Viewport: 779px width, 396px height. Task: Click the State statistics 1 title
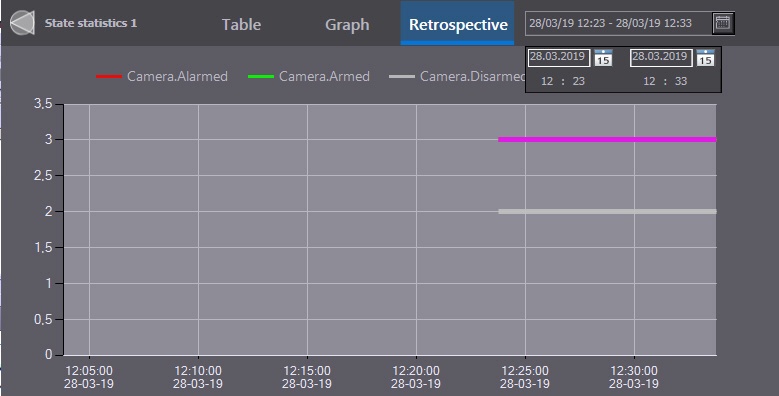[91, 23]
